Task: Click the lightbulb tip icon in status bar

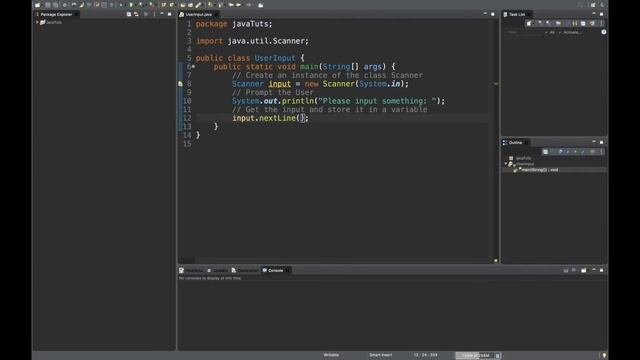Action: [x=604, y=356]
